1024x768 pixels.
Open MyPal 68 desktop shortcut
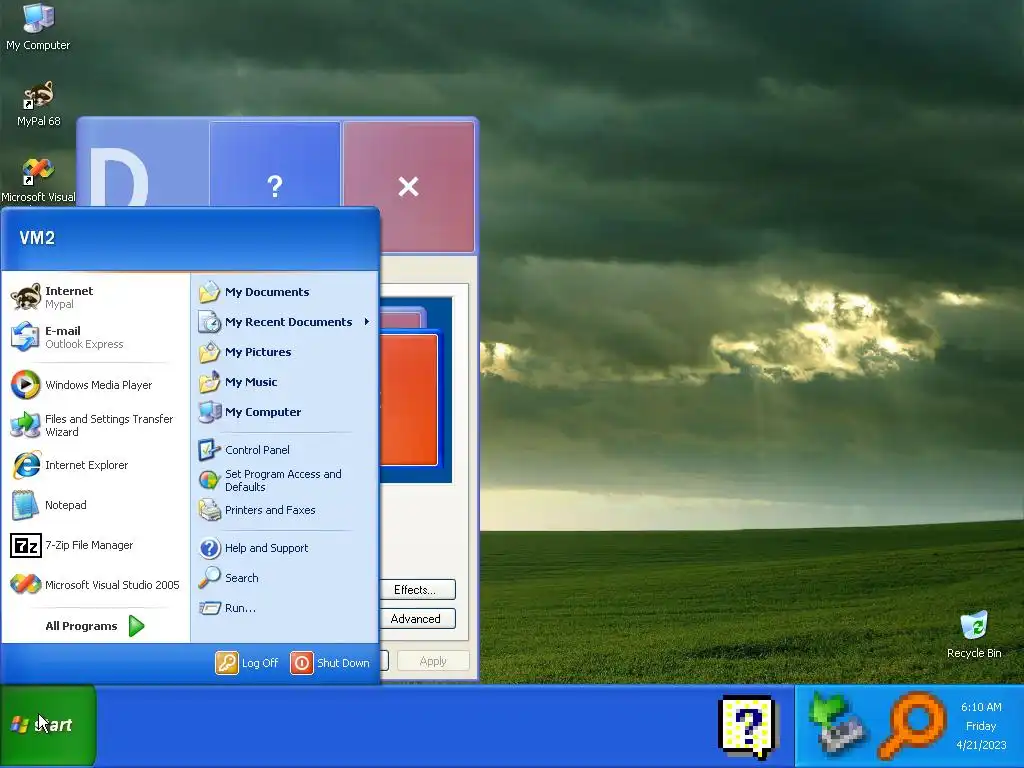click(x=39, y=103)
